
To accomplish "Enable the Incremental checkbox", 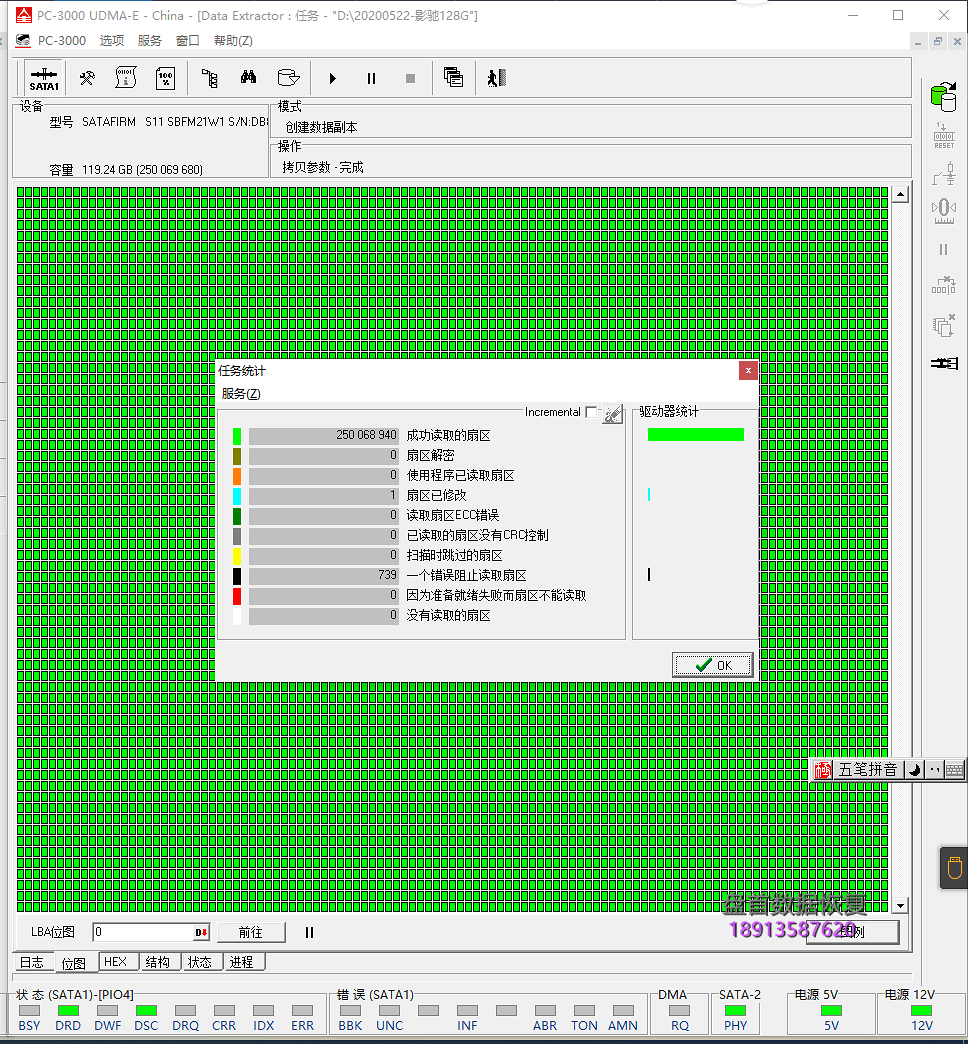I will coord(591,412).
